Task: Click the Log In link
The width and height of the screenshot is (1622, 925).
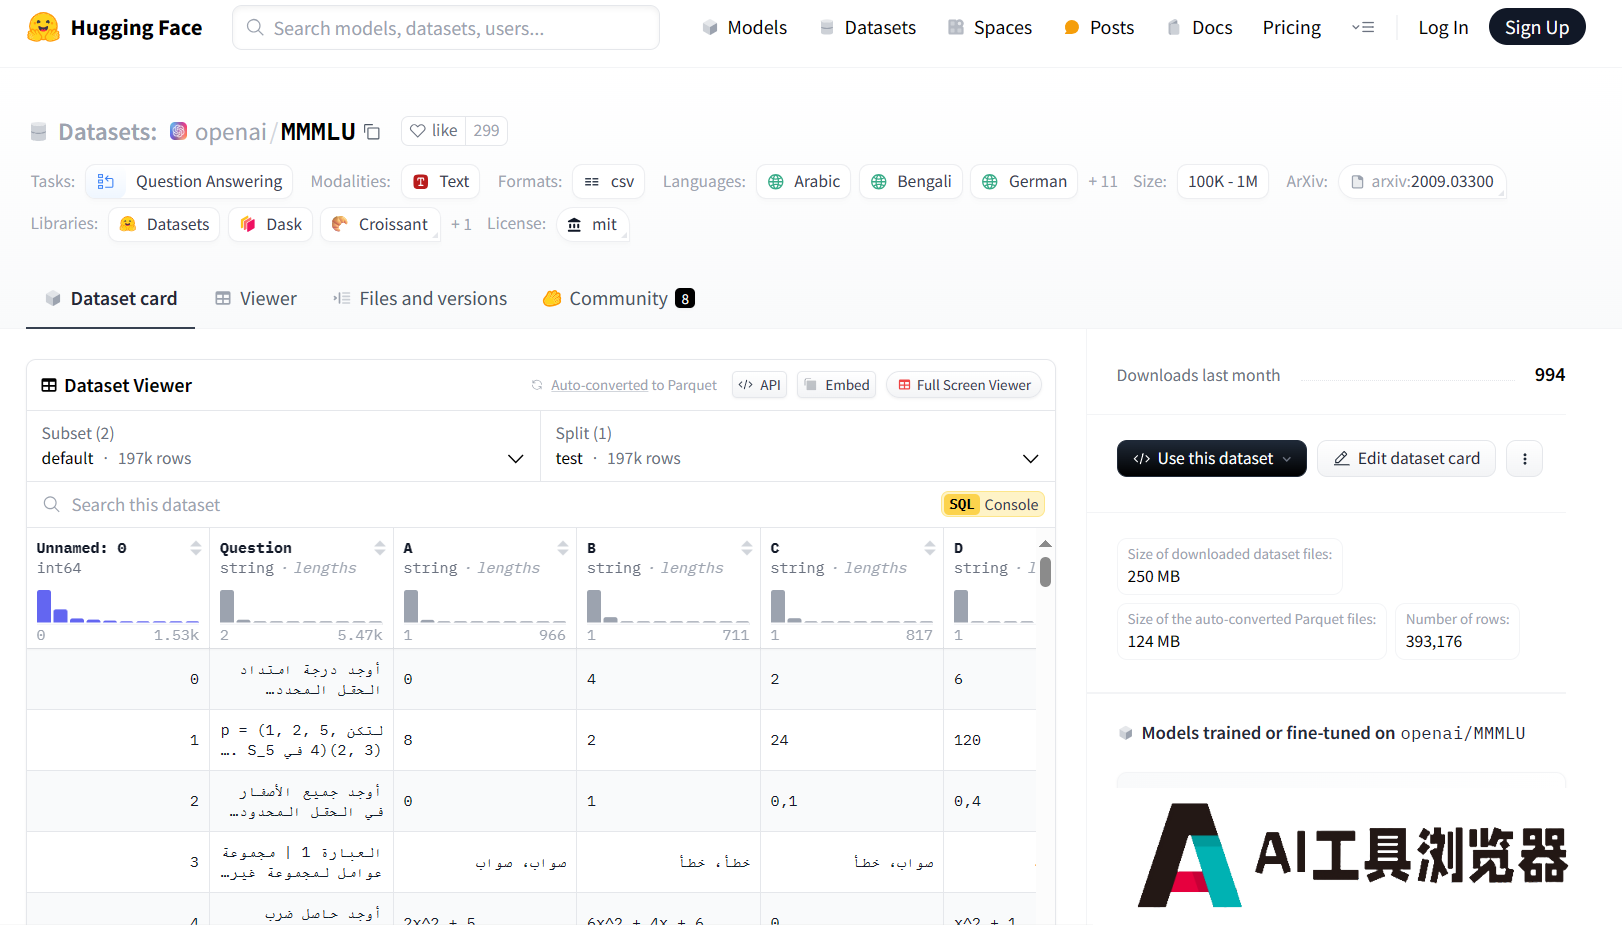Action: 1443,28
